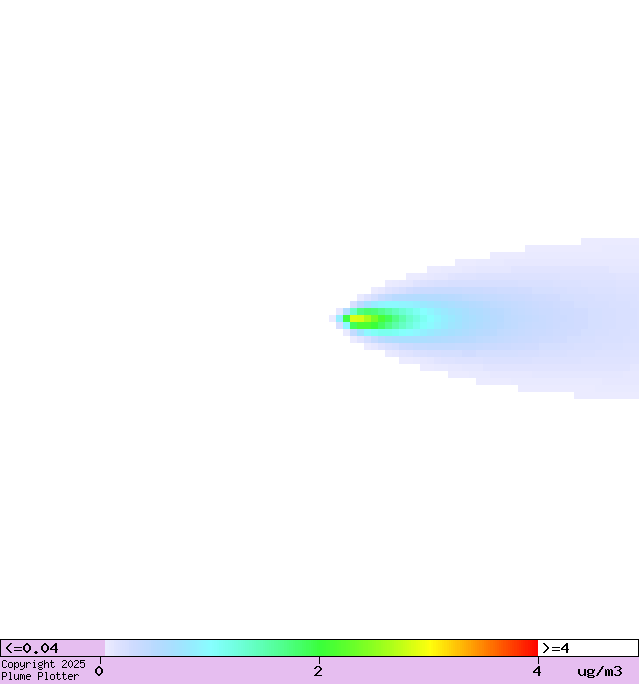The height and width of the screenshot is (684, 639).
Task: Click the ">=4" legend box
Action: point(587,648)
